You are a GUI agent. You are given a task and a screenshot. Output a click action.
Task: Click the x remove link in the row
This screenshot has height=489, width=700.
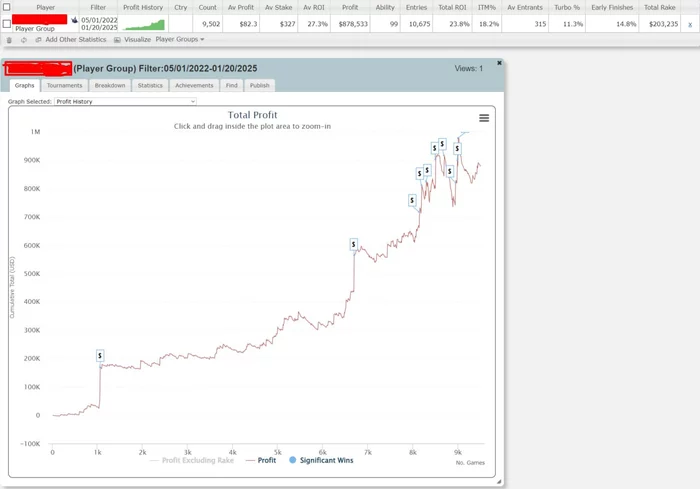(690, 24)
